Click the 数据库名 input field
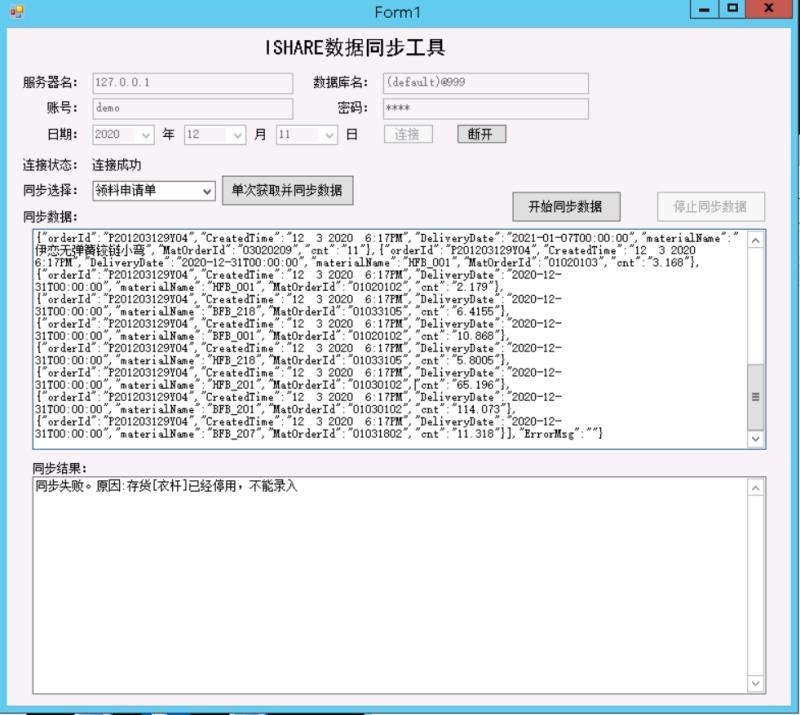800x715 pixels. point(486,83)
